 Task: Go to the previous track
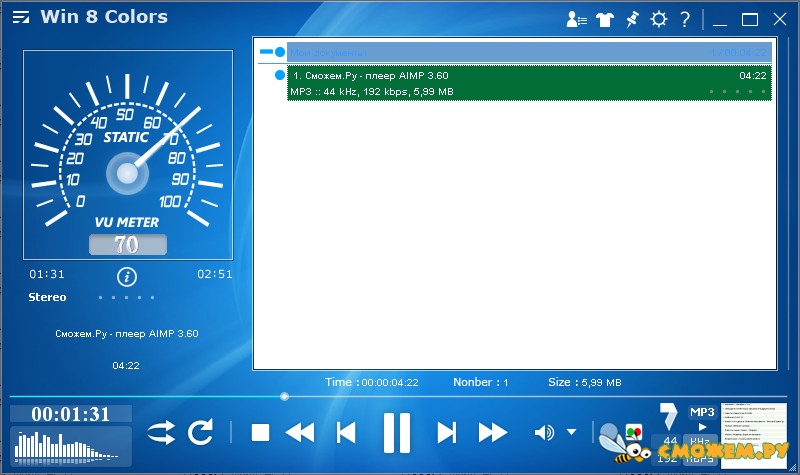[346, 433]
